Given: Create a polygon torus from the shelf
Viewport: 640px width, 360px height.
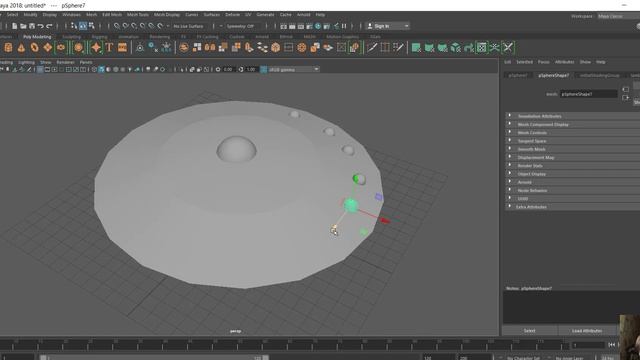Looking at the screenshot, I should (34, 47).
